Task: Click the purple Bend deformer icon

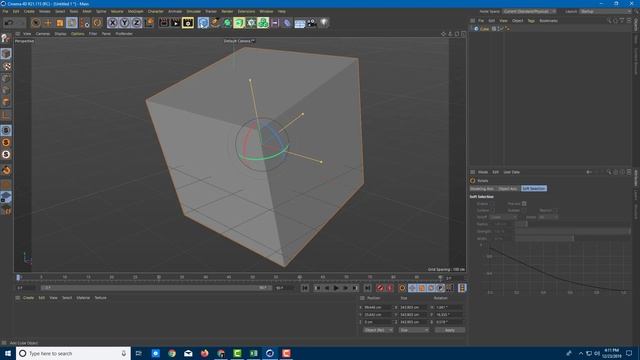Action: 287,23
